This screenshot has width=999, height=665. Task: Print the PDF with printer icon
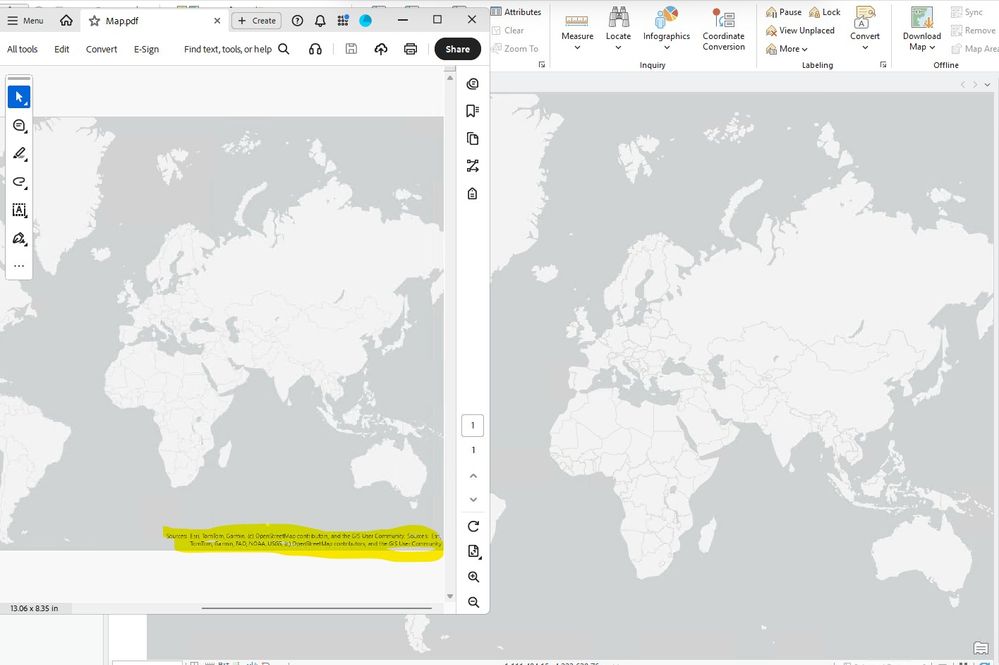coord(410,49)
